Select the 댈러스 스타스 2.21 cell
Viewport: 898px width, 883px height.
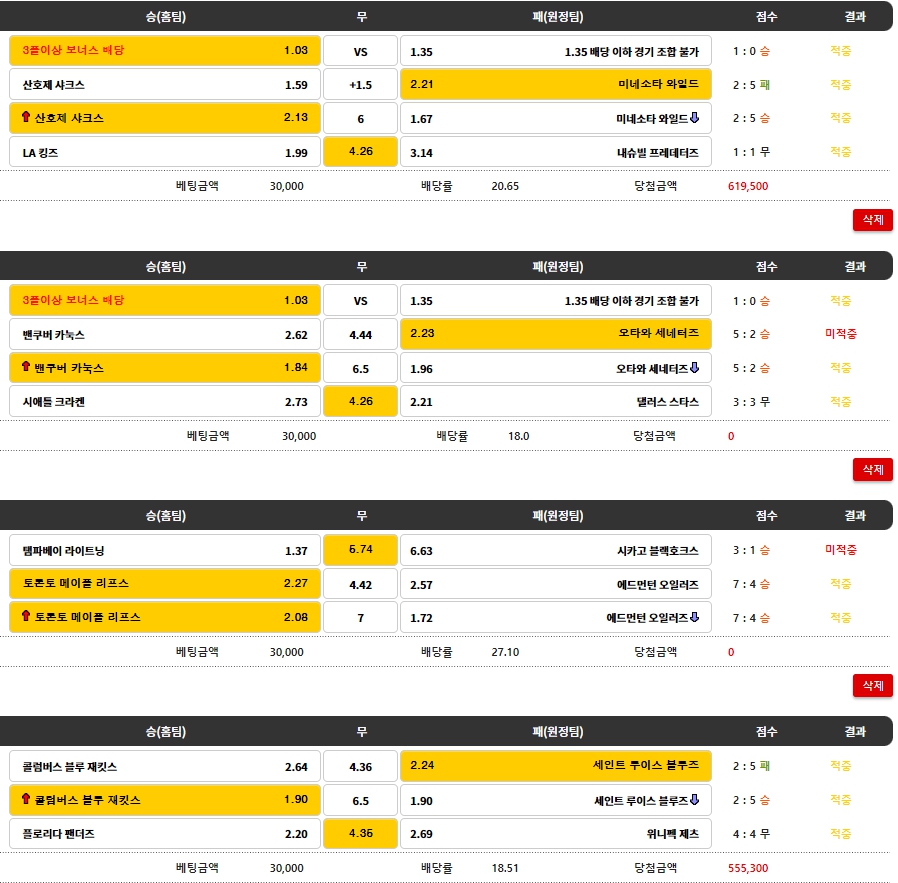click(x=556, y=401)
